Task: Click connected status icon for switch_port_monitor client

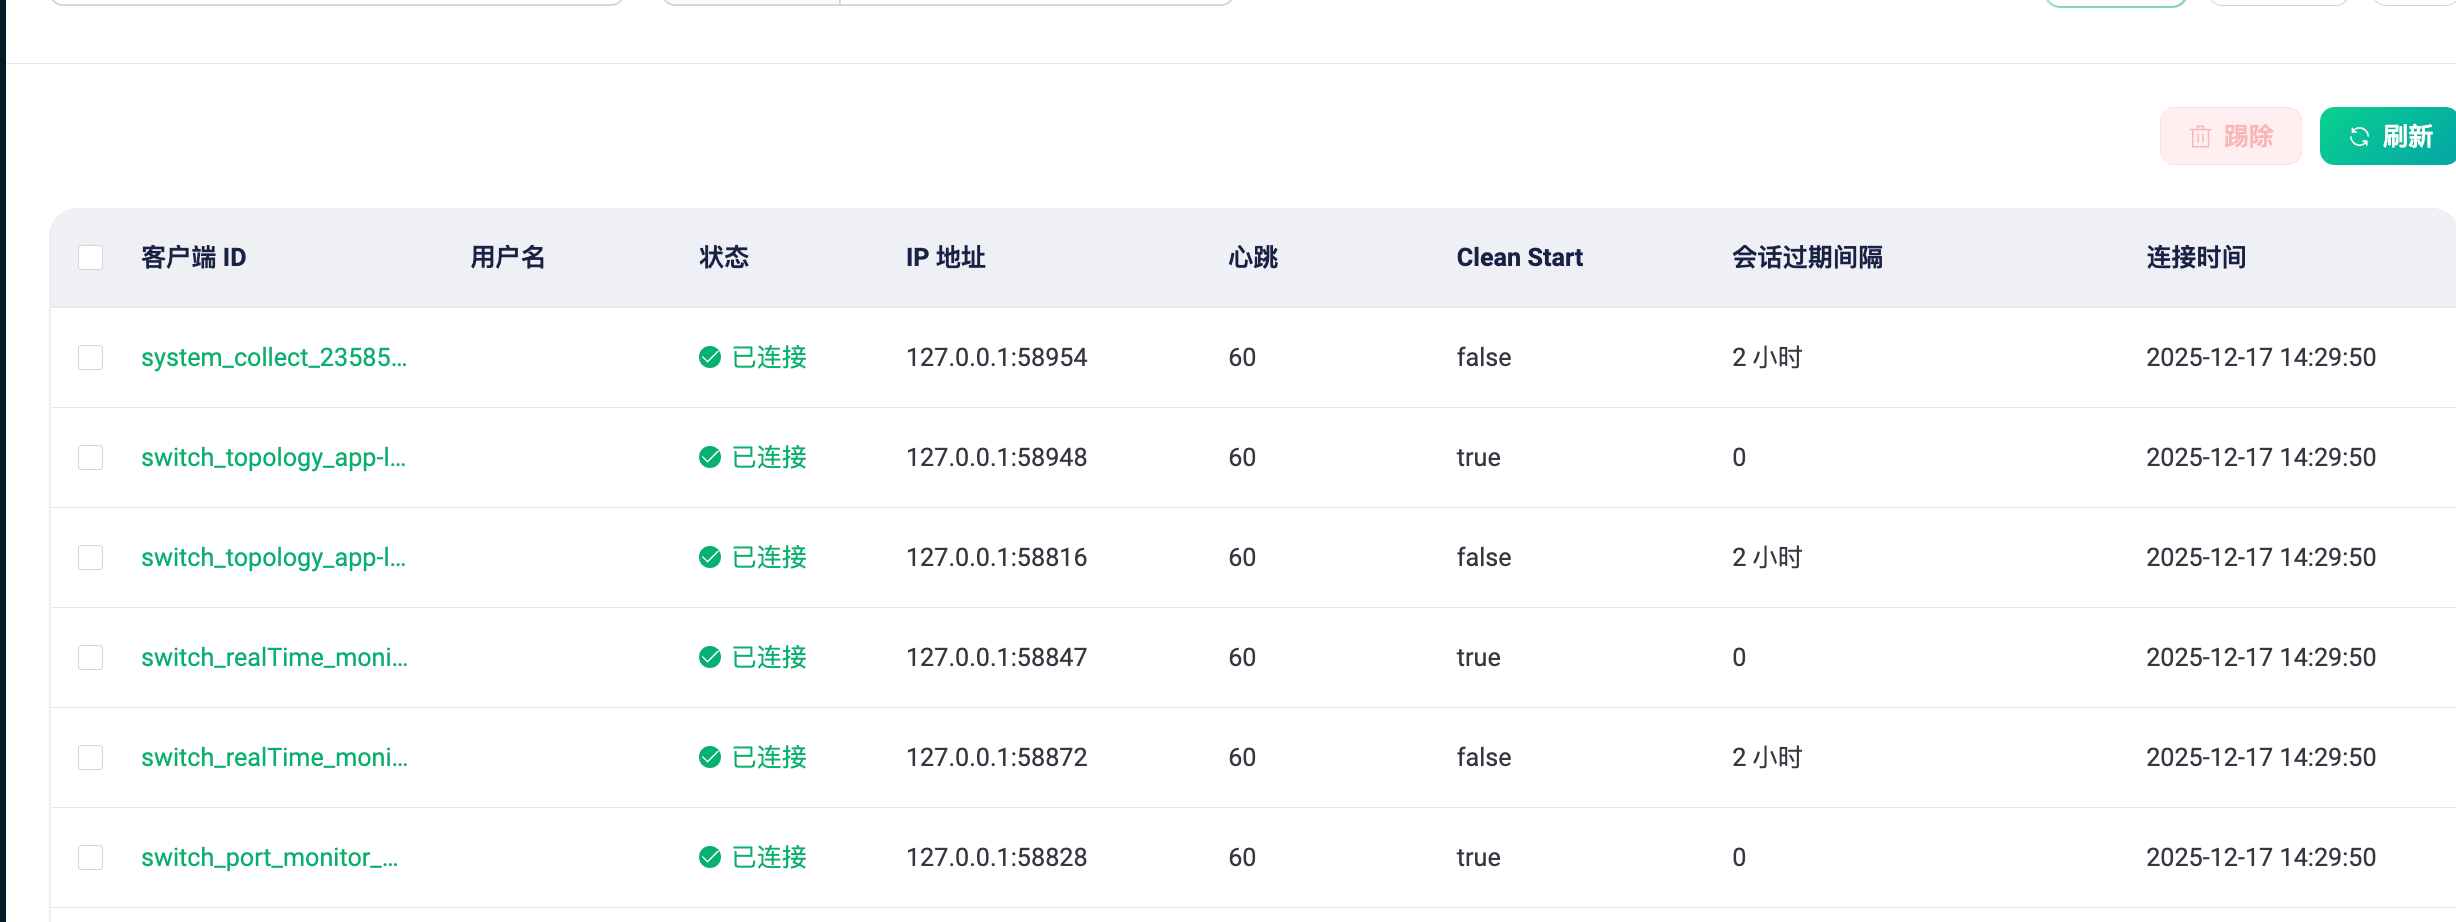Action: click(x=710, y=857)
